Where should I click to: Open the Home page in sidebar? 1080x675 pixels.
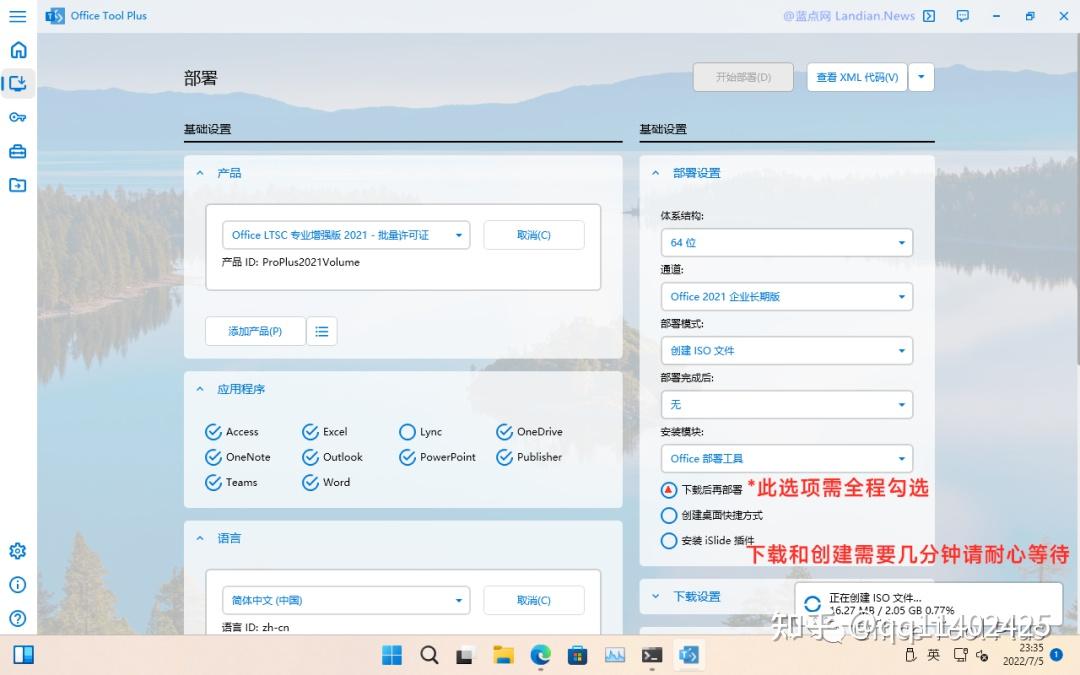pos(17,49)
